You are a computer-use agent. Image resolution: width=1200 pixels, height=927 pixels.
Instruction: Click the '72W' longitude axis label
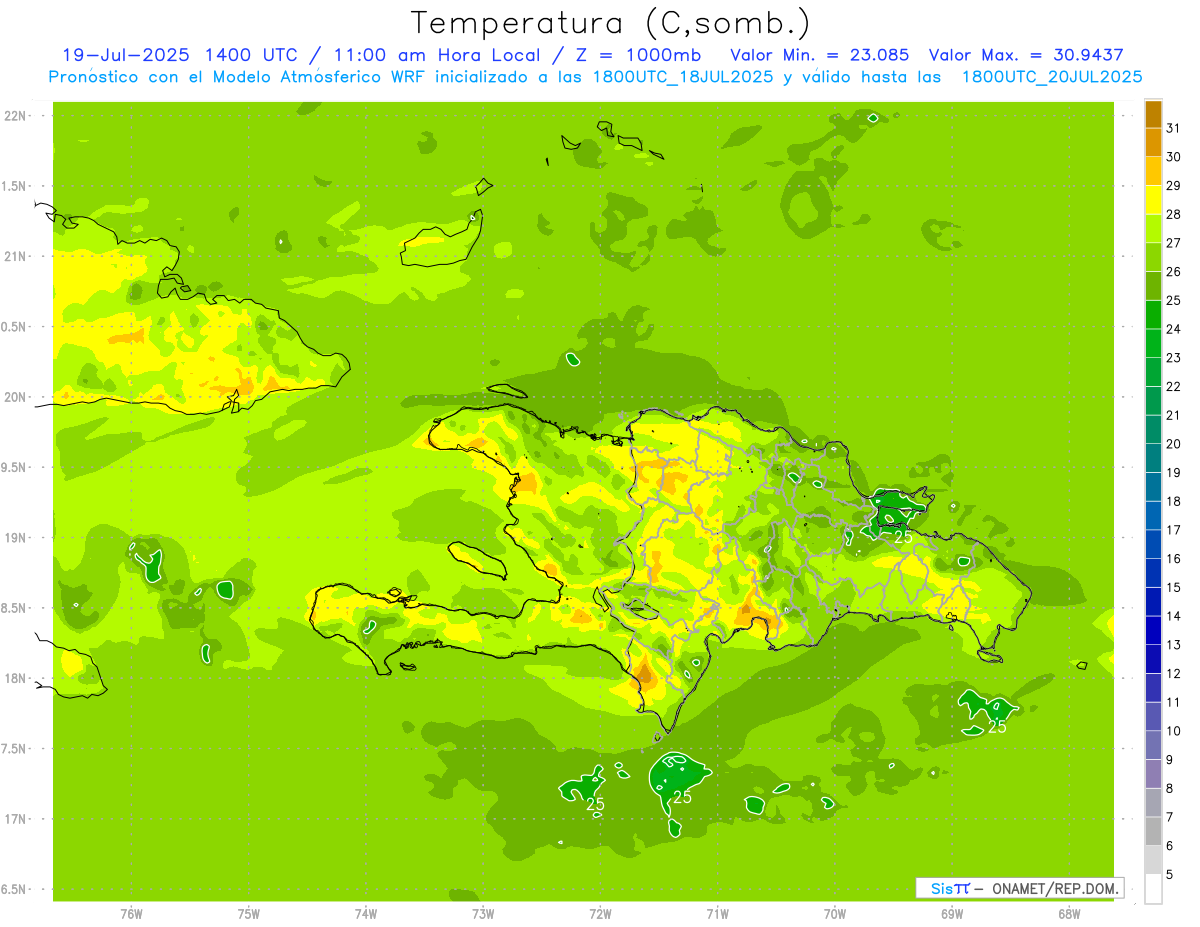600,914
